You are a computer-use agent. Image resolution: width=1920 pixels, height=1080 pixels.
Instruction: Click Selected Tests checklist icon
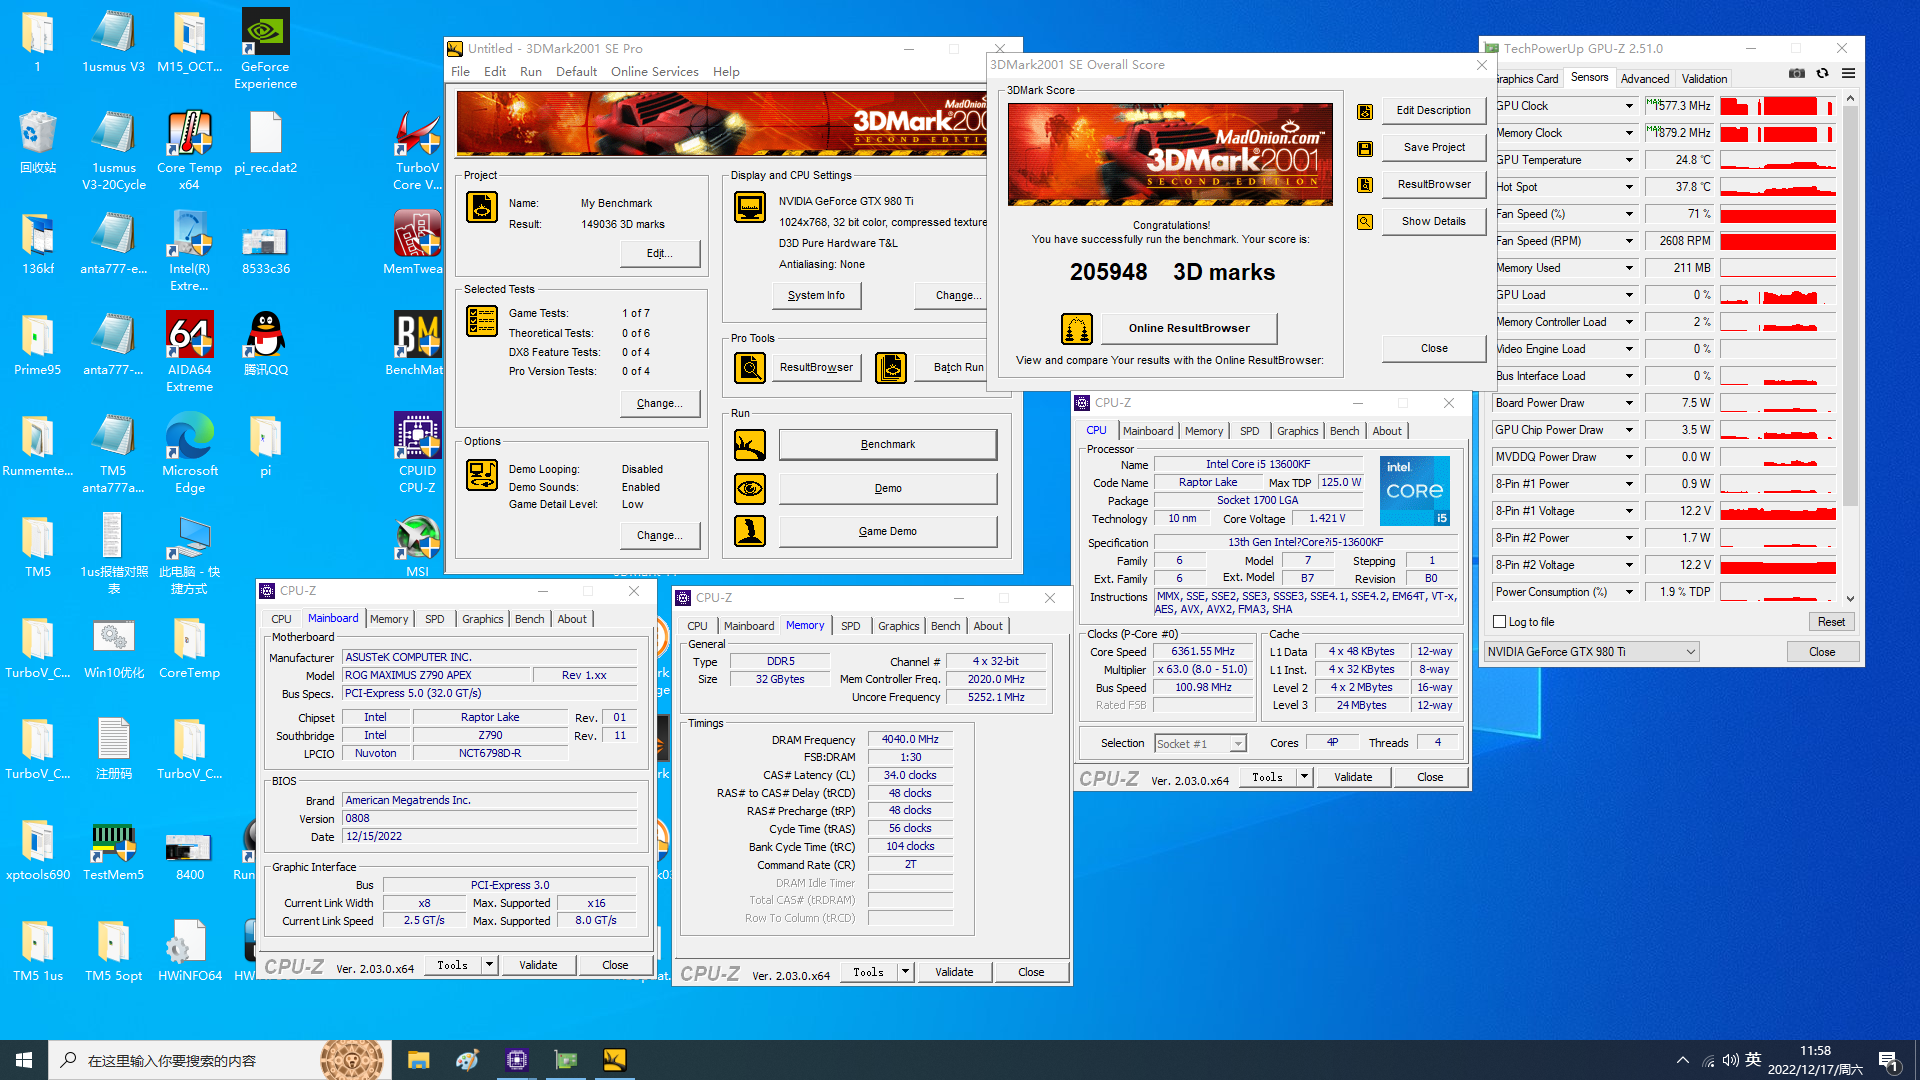(482, 321)
